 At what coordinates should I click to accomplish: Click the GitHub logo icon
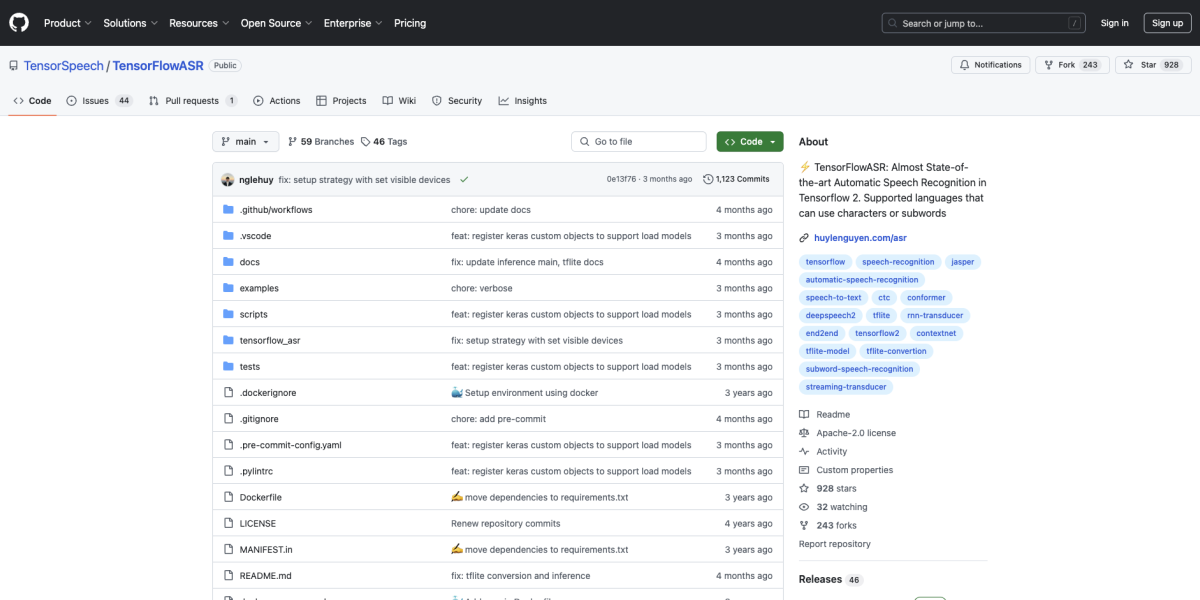click(x=20, y=23)
